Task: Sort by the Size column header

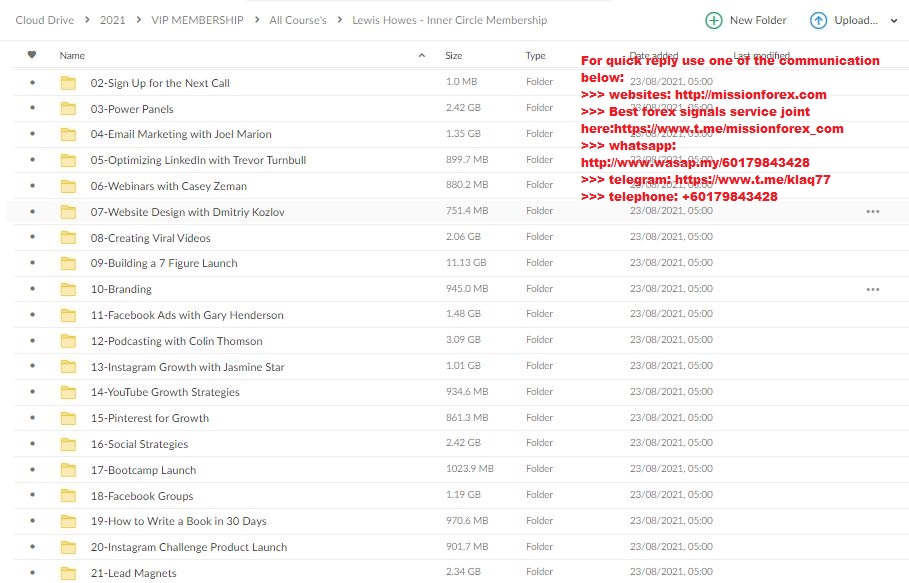Action: point(453,56)
